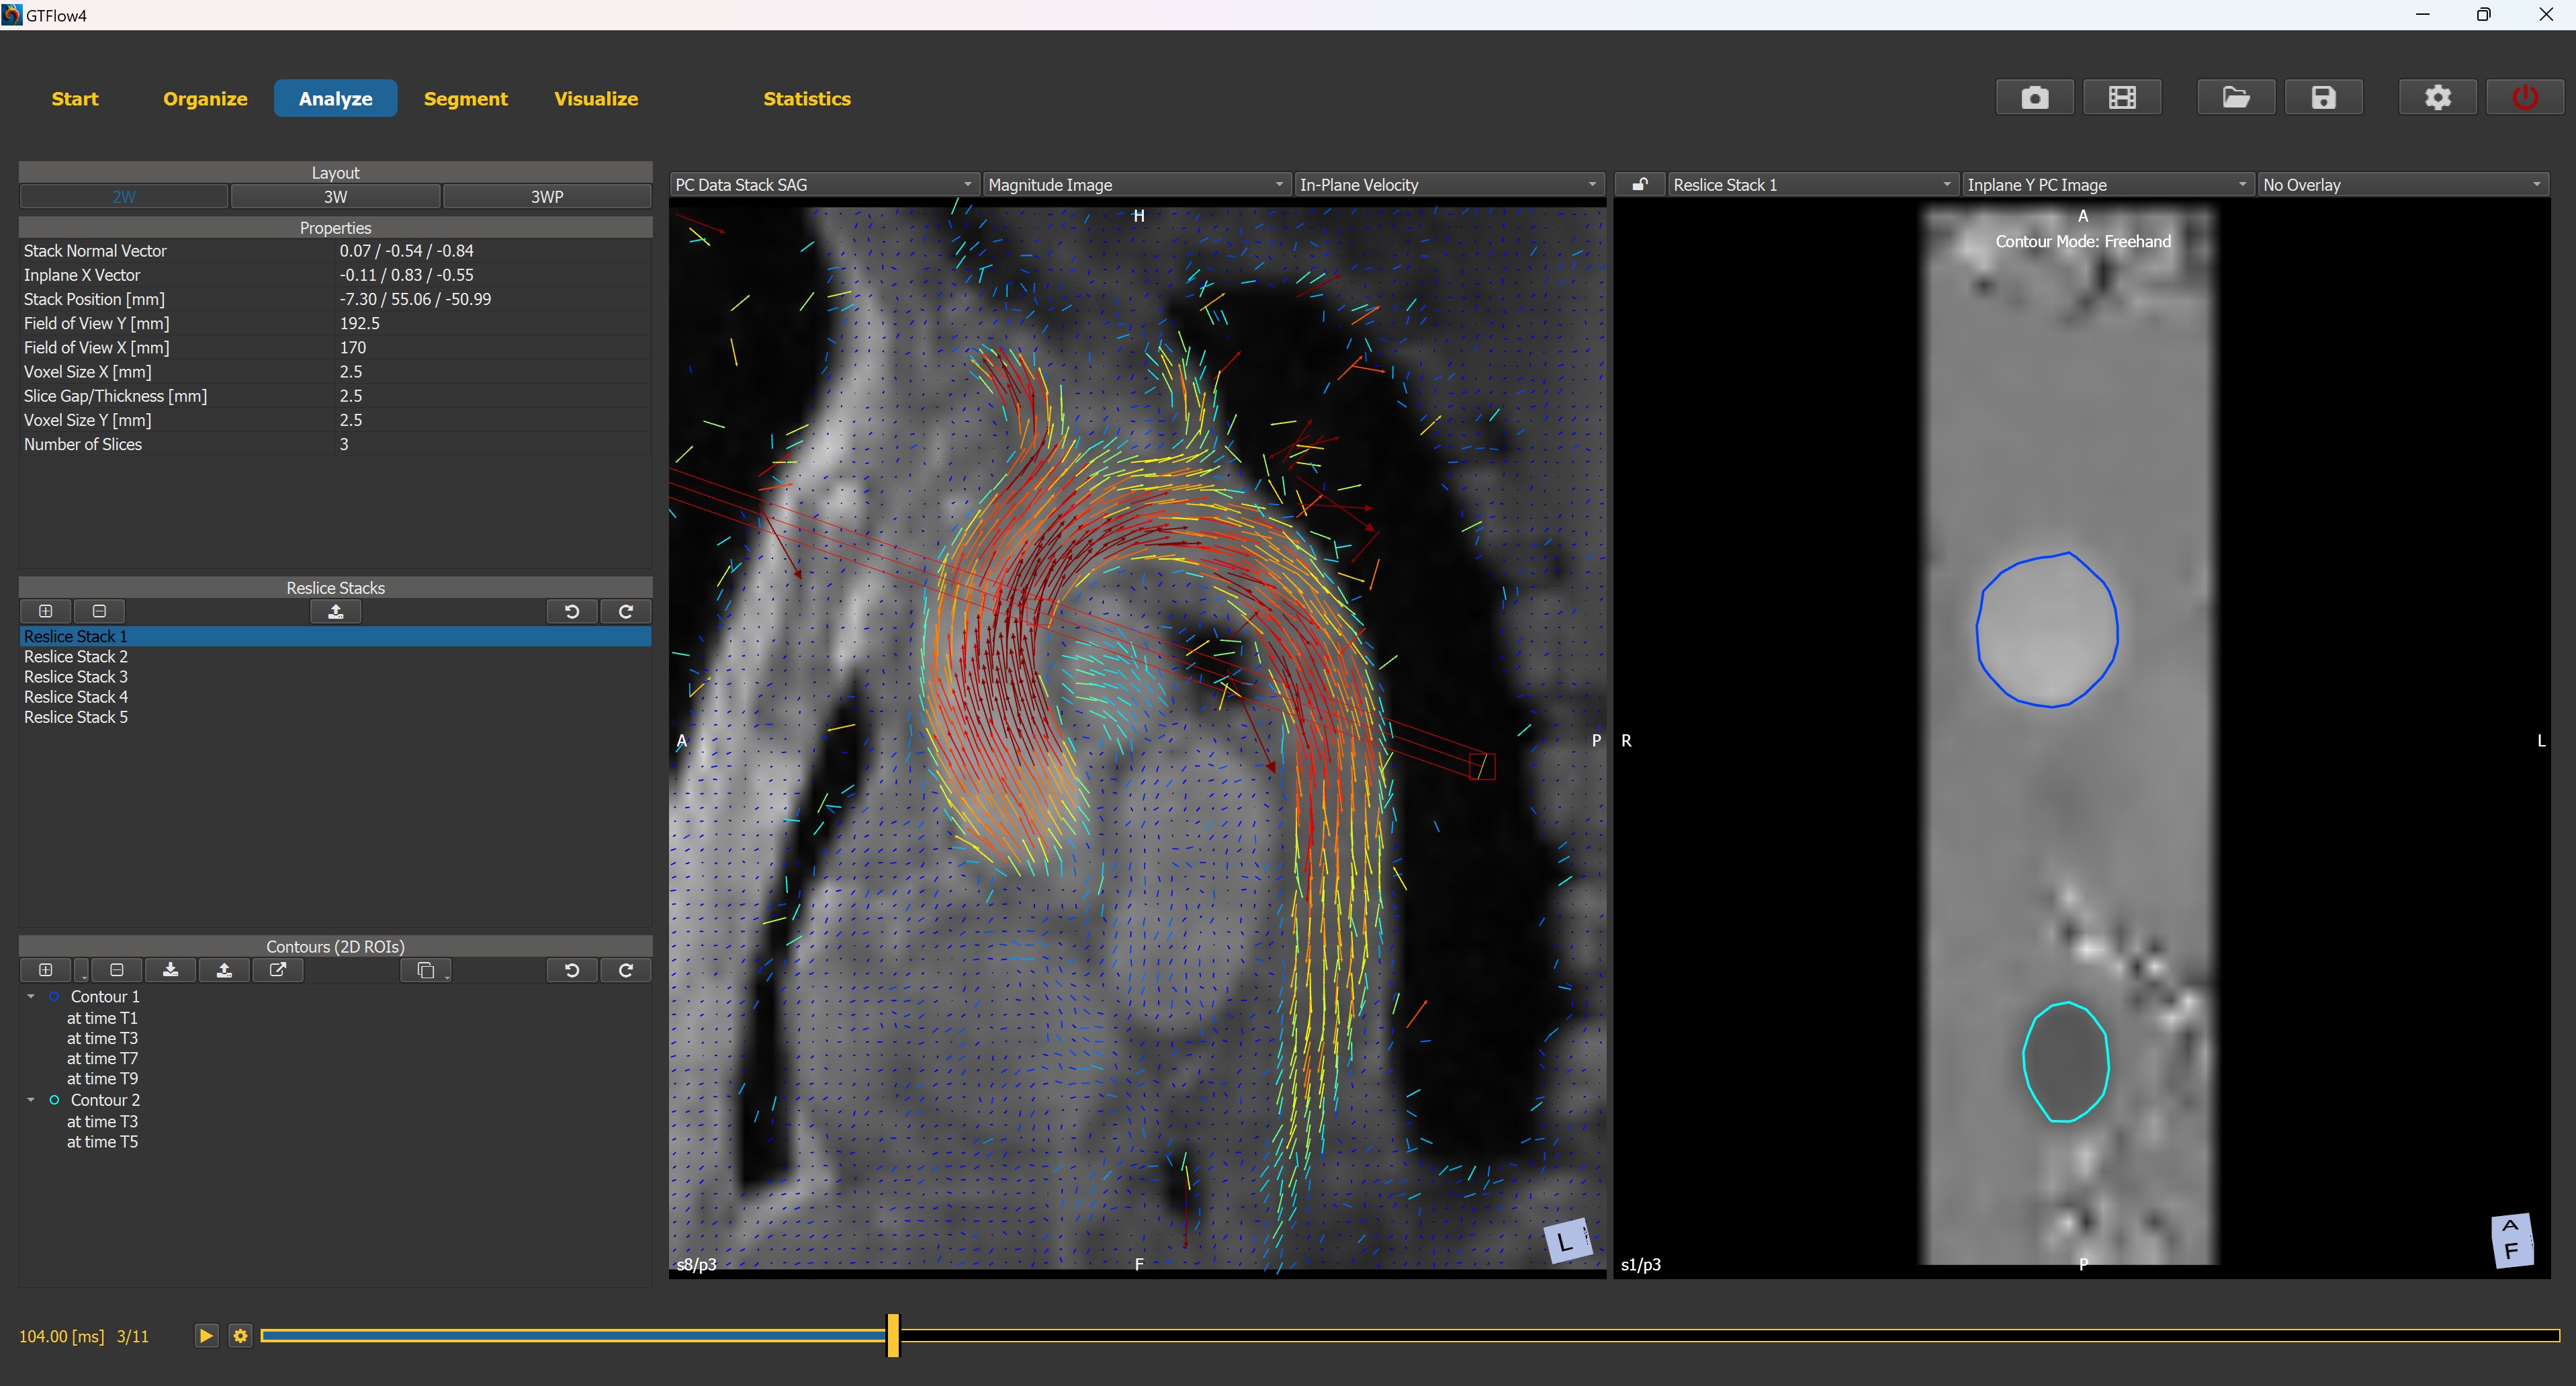This screenshot has width=2576, height=1386.
Task: Click the blue contour in the reslice view
Action: click(2047, 630)
